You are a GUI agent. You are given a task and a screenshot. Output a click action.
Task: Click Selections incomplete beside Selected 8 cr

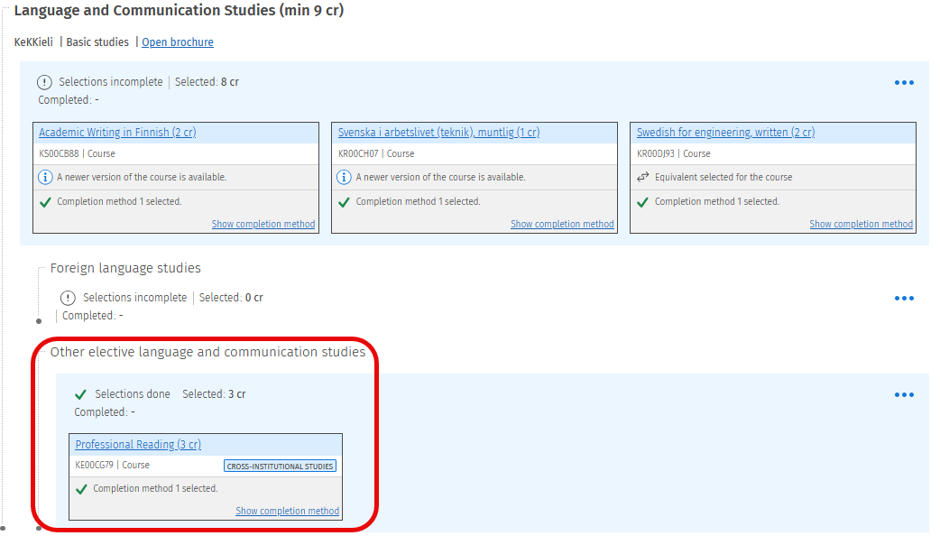(x=110, y=82)
